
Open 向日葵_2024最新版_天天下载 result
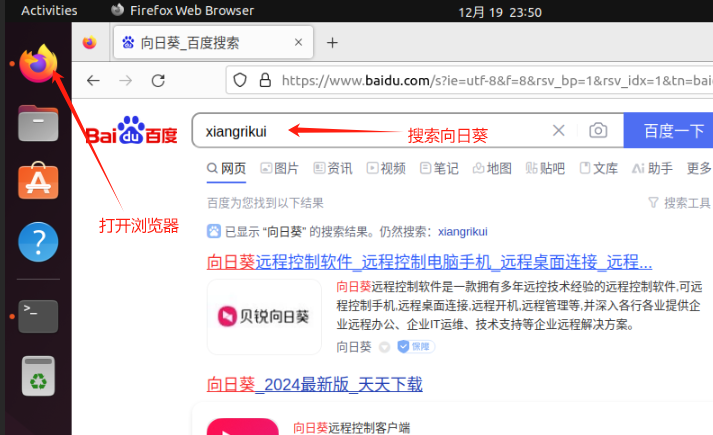pyautogui.click(x=315, y=385)
